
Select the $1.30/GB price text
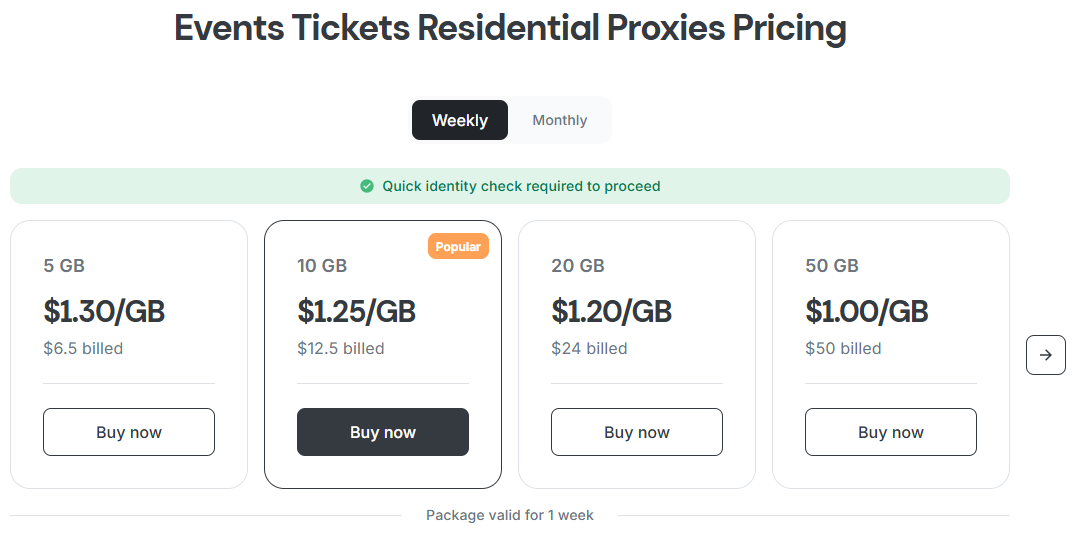tap(104, 311)
